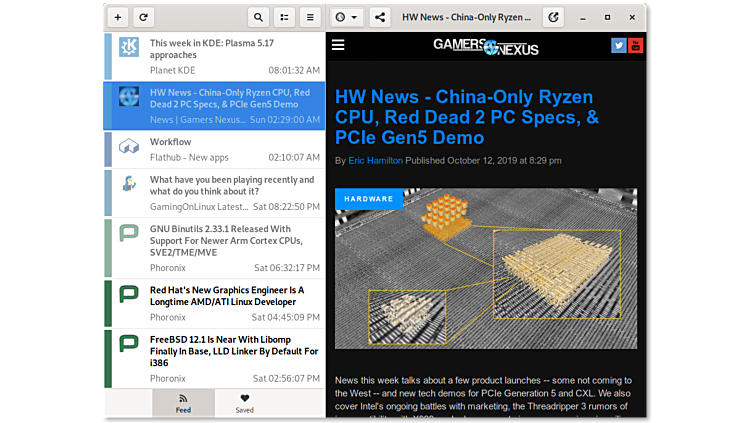The width and height of the screenshot is (752, 423).
Task: Switch to the Feed tab
Action: click(x=183, y=403)
